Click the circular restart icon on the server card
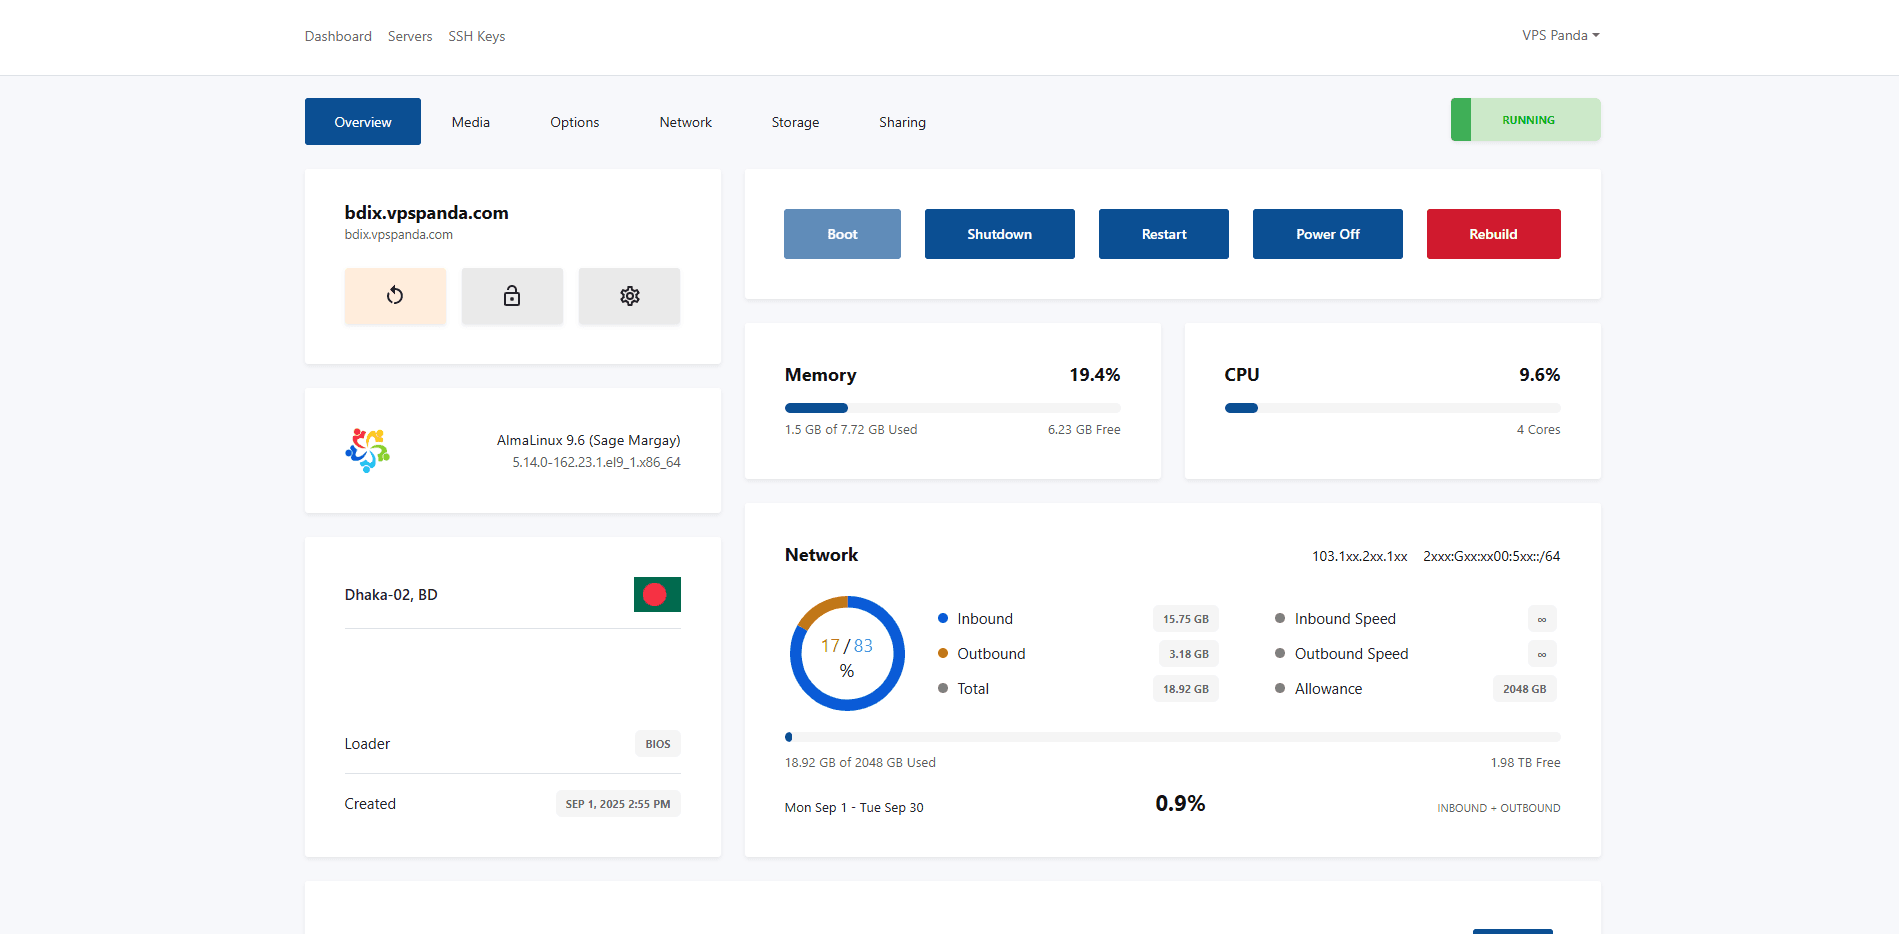1899x934 pixels. tap(395, 296)
